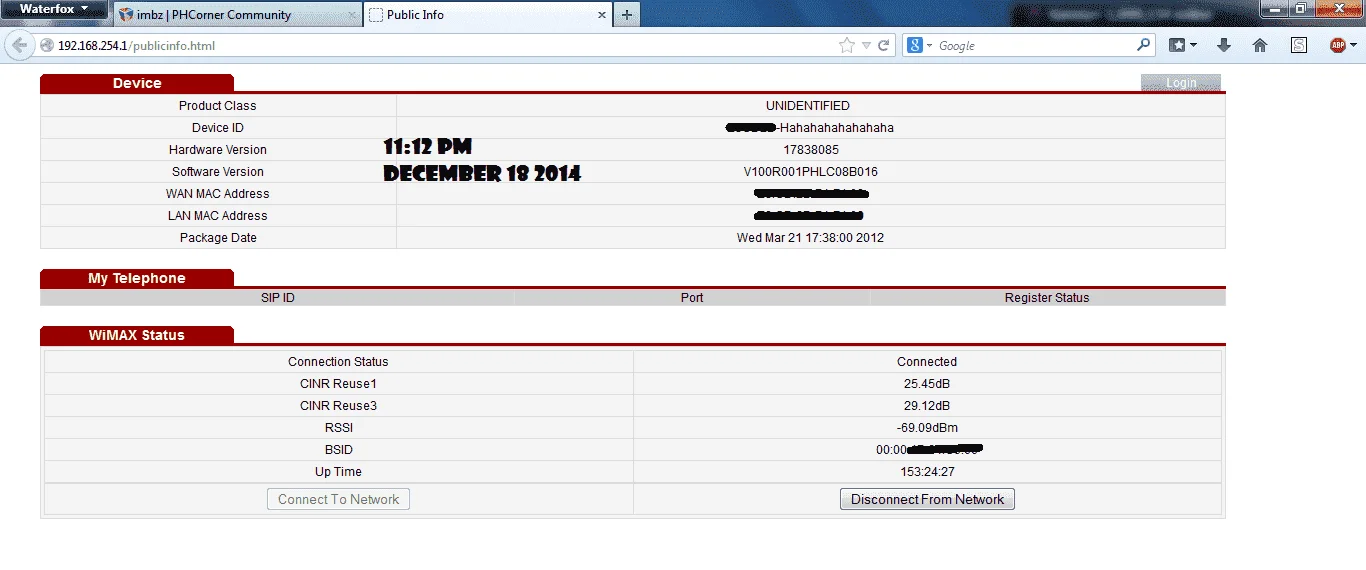Close the Public Info tab
Screen dimensions: 1366x570
coord(602,15)
